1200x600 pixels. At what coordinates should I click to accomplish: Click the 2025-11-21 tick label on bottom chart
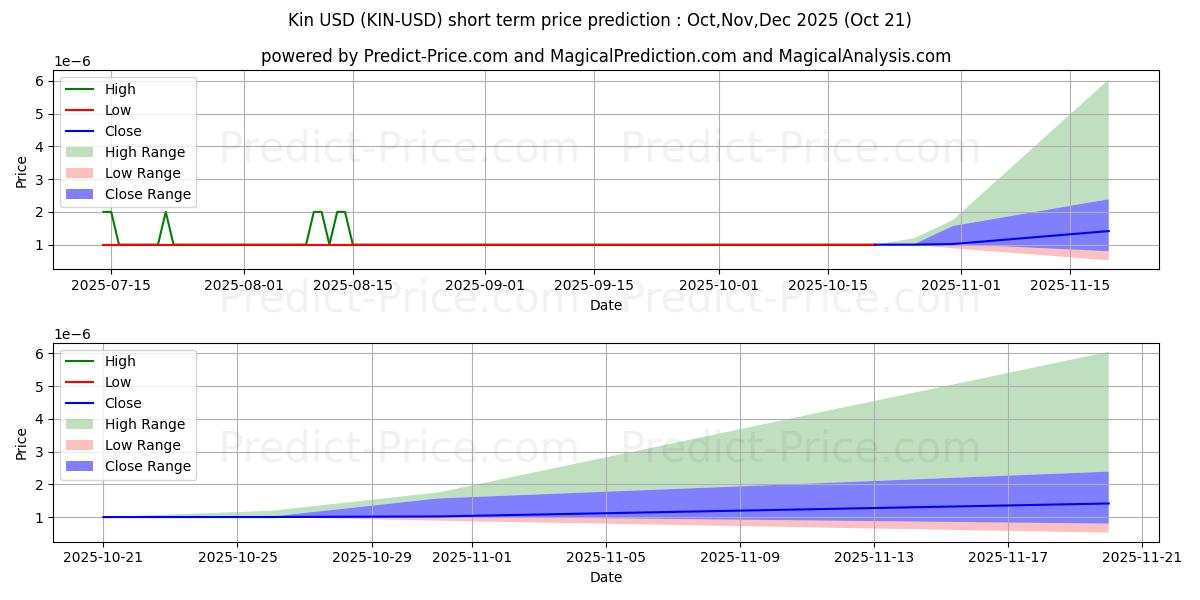pyautogui.click(x=1143, y=557)
